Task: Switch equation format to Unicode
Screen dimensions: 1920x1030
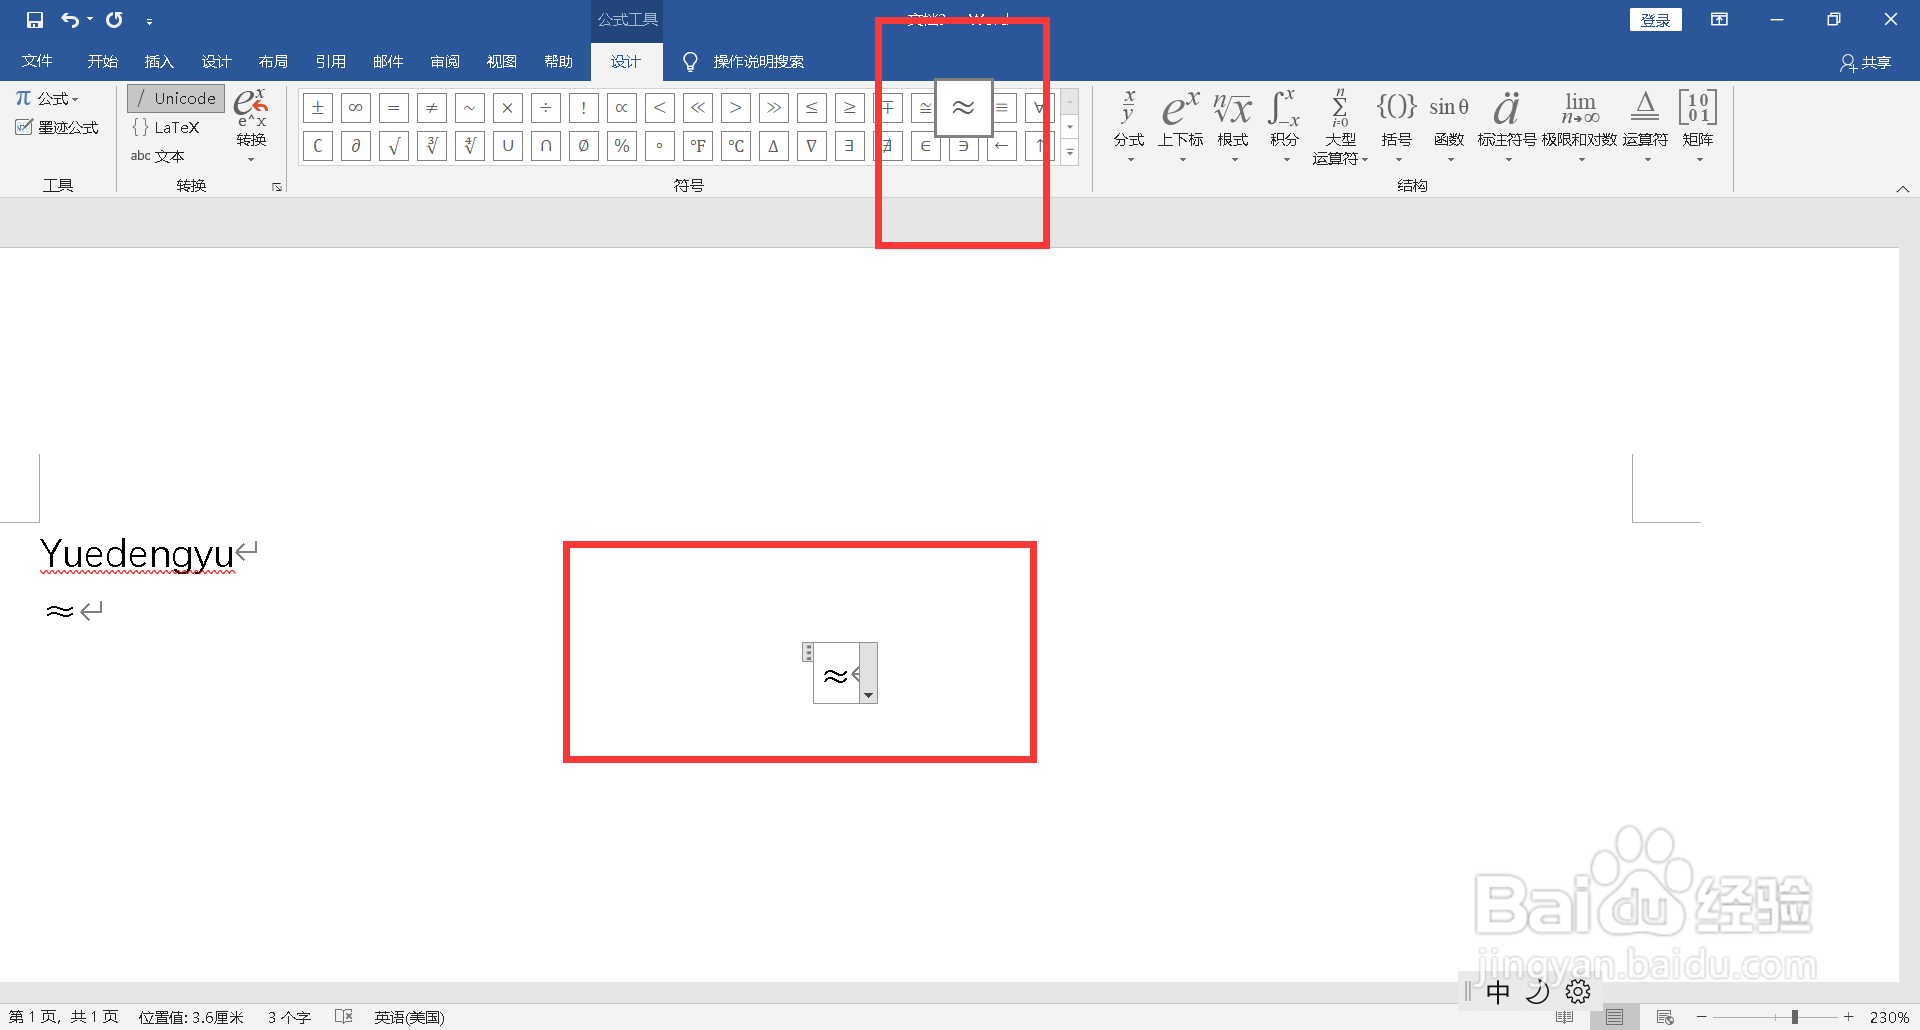Action: click(176, 98)
